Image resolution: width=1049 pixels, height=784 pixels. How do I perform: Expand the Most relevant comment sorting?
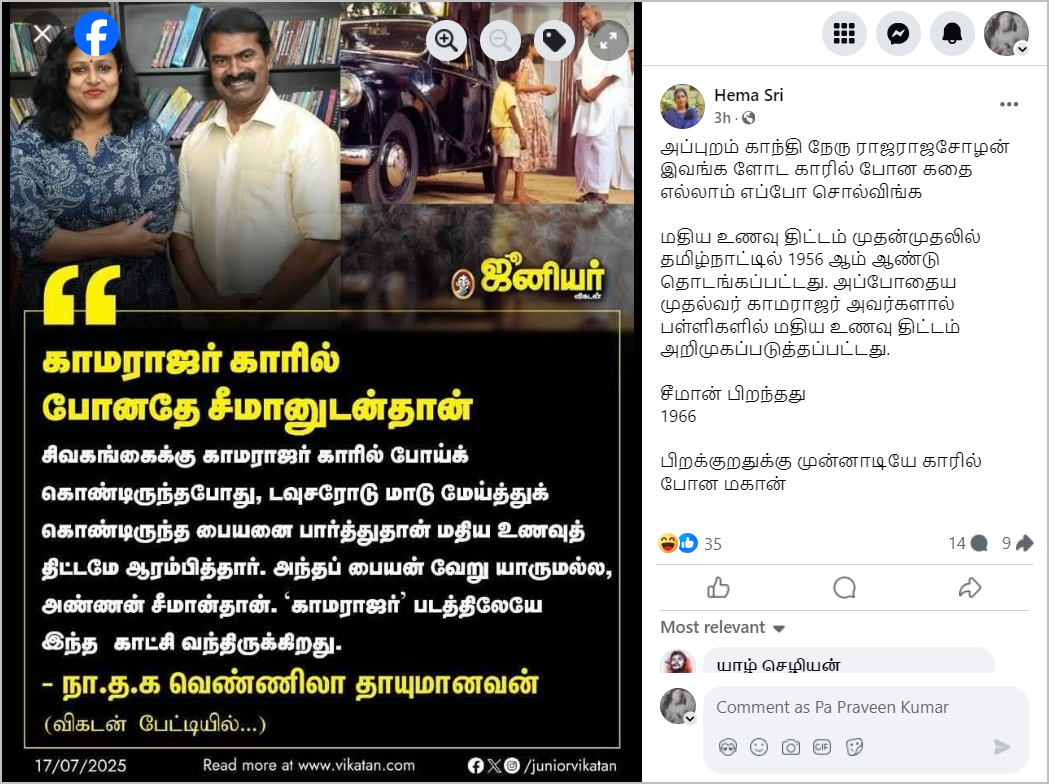(x=723, y=627)
